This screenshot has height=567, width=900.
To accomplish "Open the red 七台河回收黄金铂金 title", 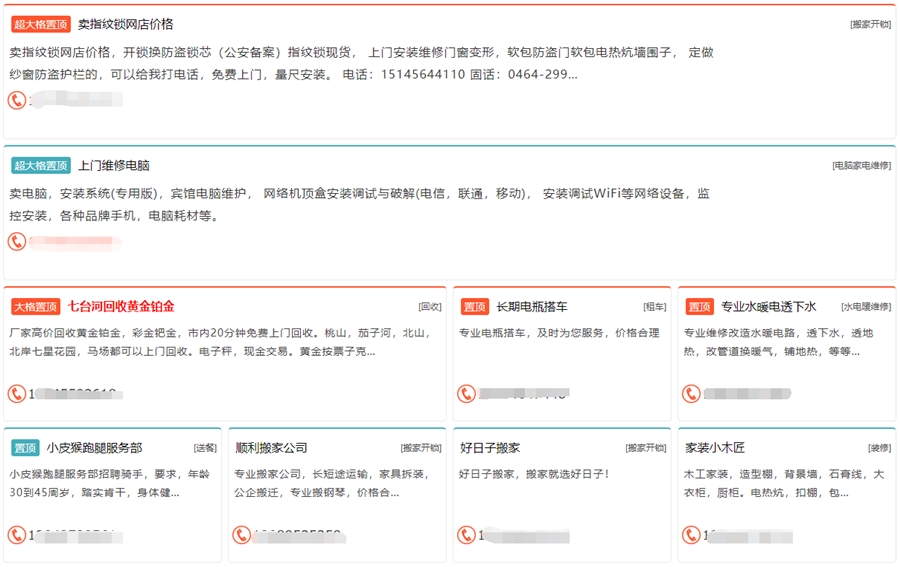I will (121, 306).
